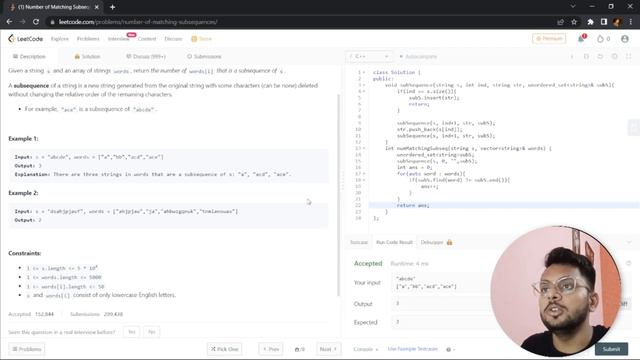Submit the solution with Submit button
This screenshot has height=360, width=640.
[611, 349]
